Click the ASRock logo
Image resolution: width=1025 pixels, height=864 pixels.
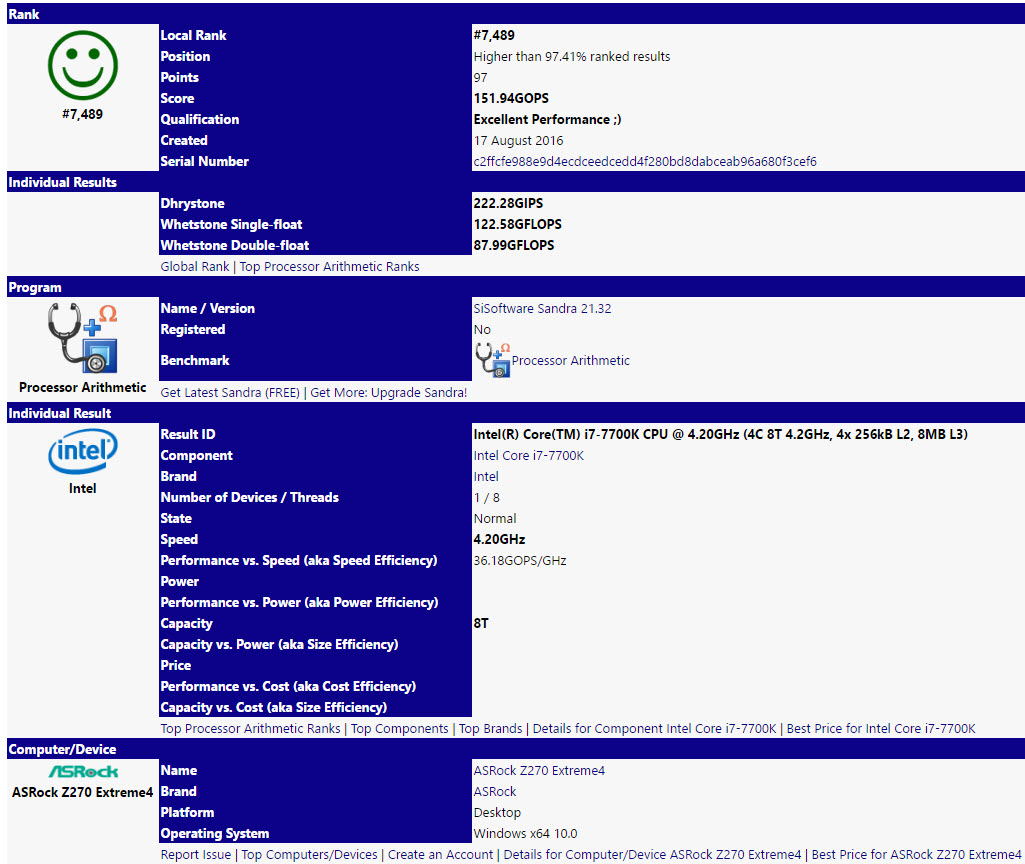point(83,771)
